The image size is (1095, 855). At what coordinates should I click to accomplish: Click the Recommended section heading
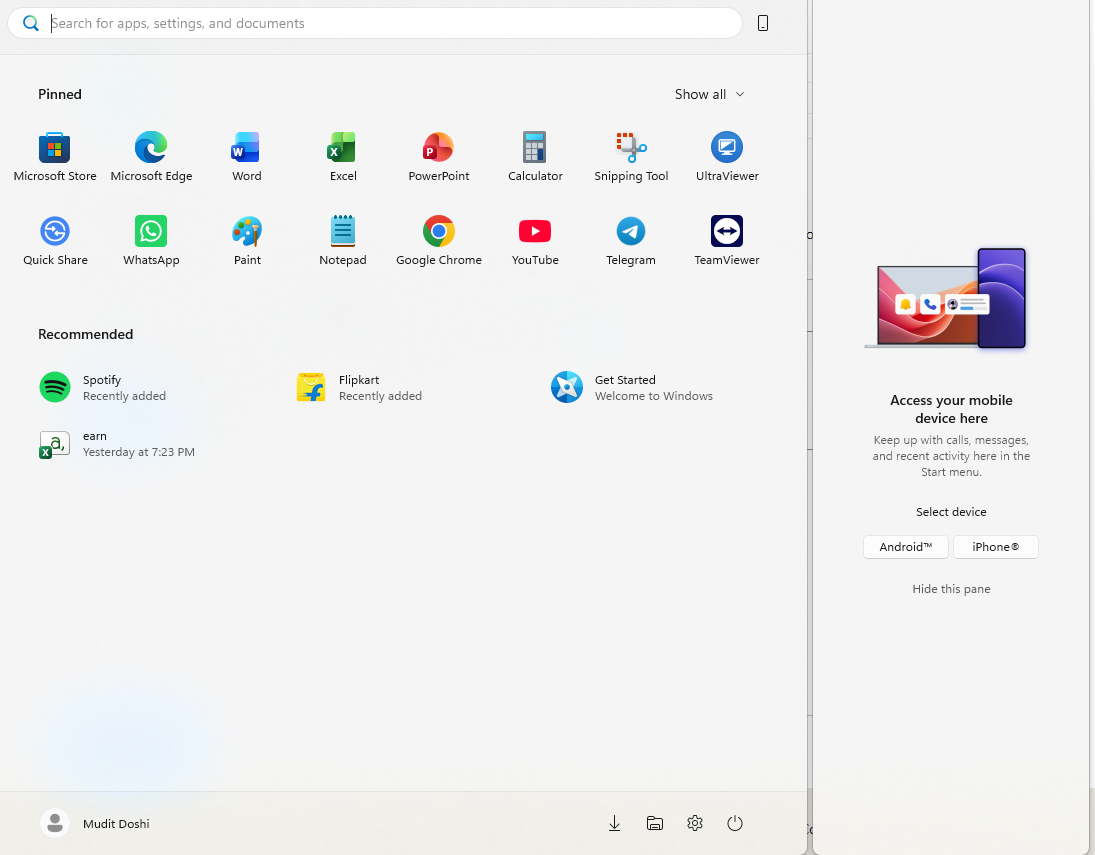click(x=85, y=335)
